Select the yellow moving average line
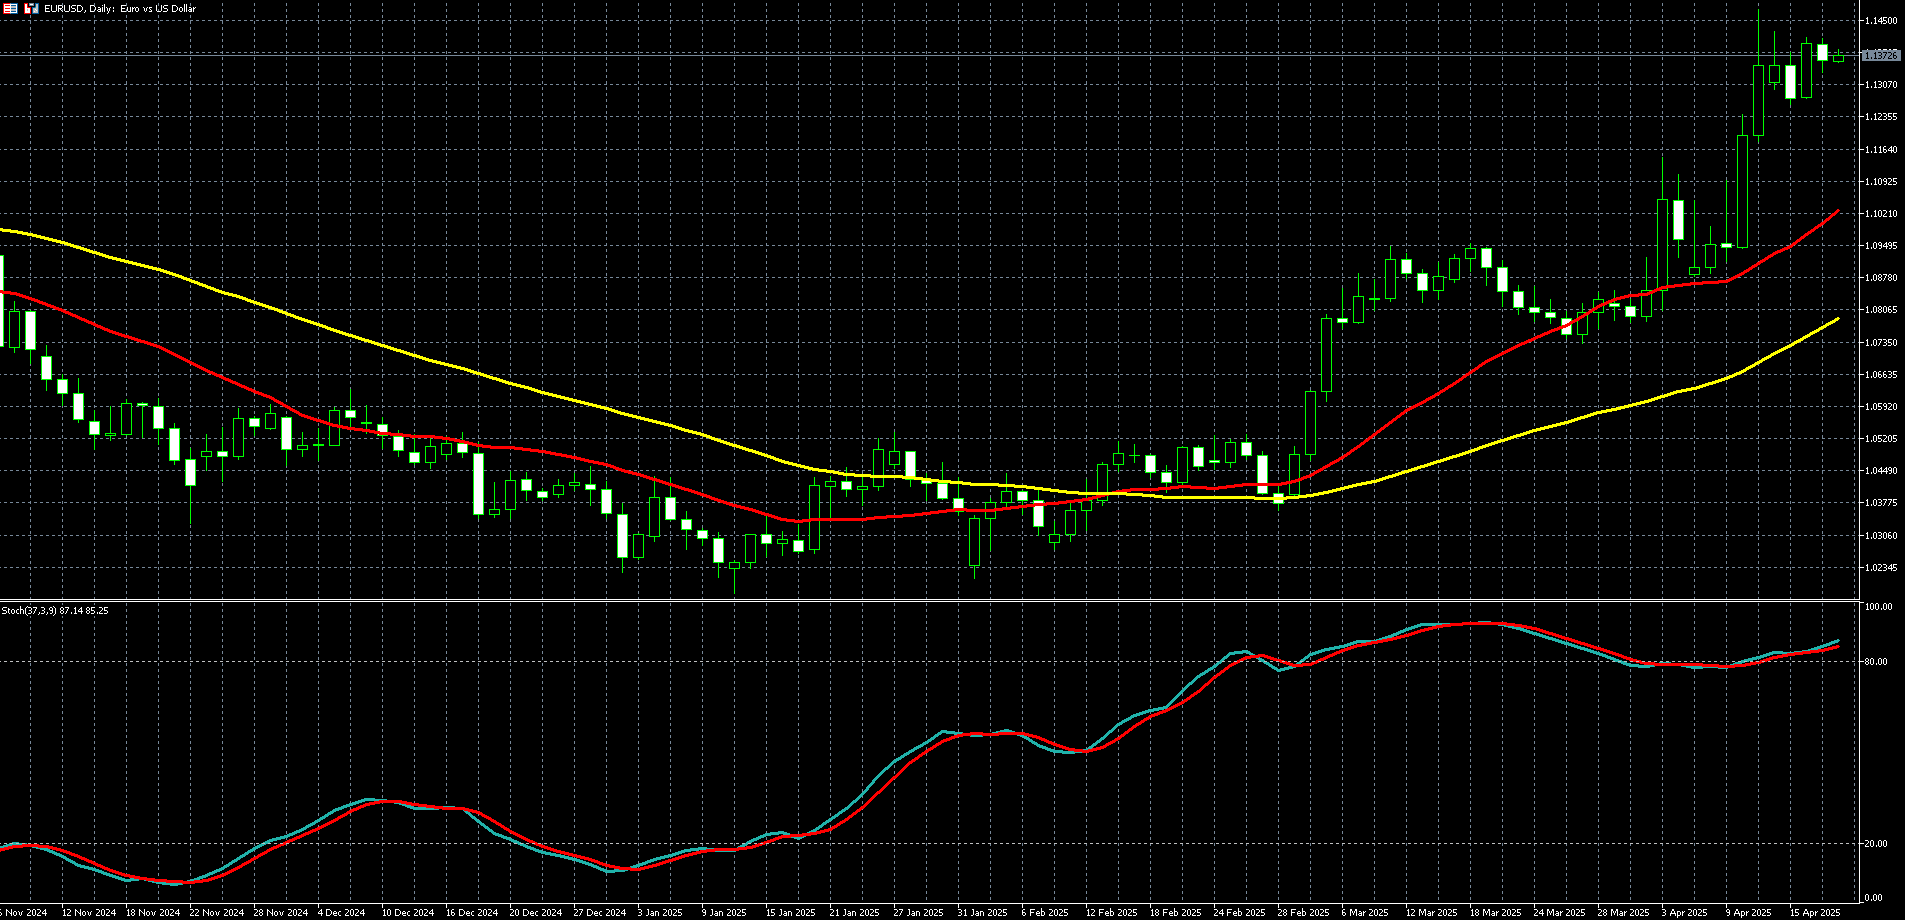This screenshot has height=920, width=1905. (x=600, y=408)
